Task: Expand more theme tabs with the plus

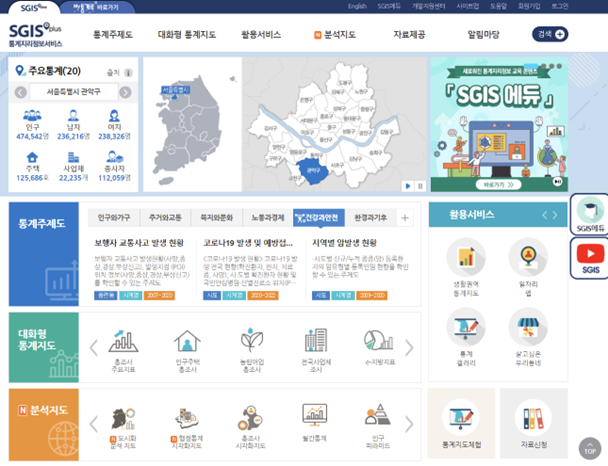Action: (x=405, y=217)
